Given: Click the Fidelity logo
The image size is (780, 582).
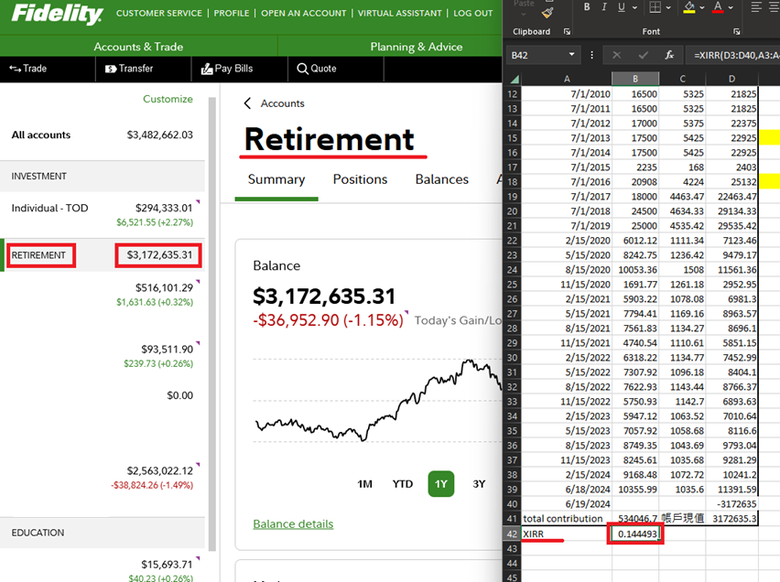Looking at the screenshot, I should pos(57,14).
